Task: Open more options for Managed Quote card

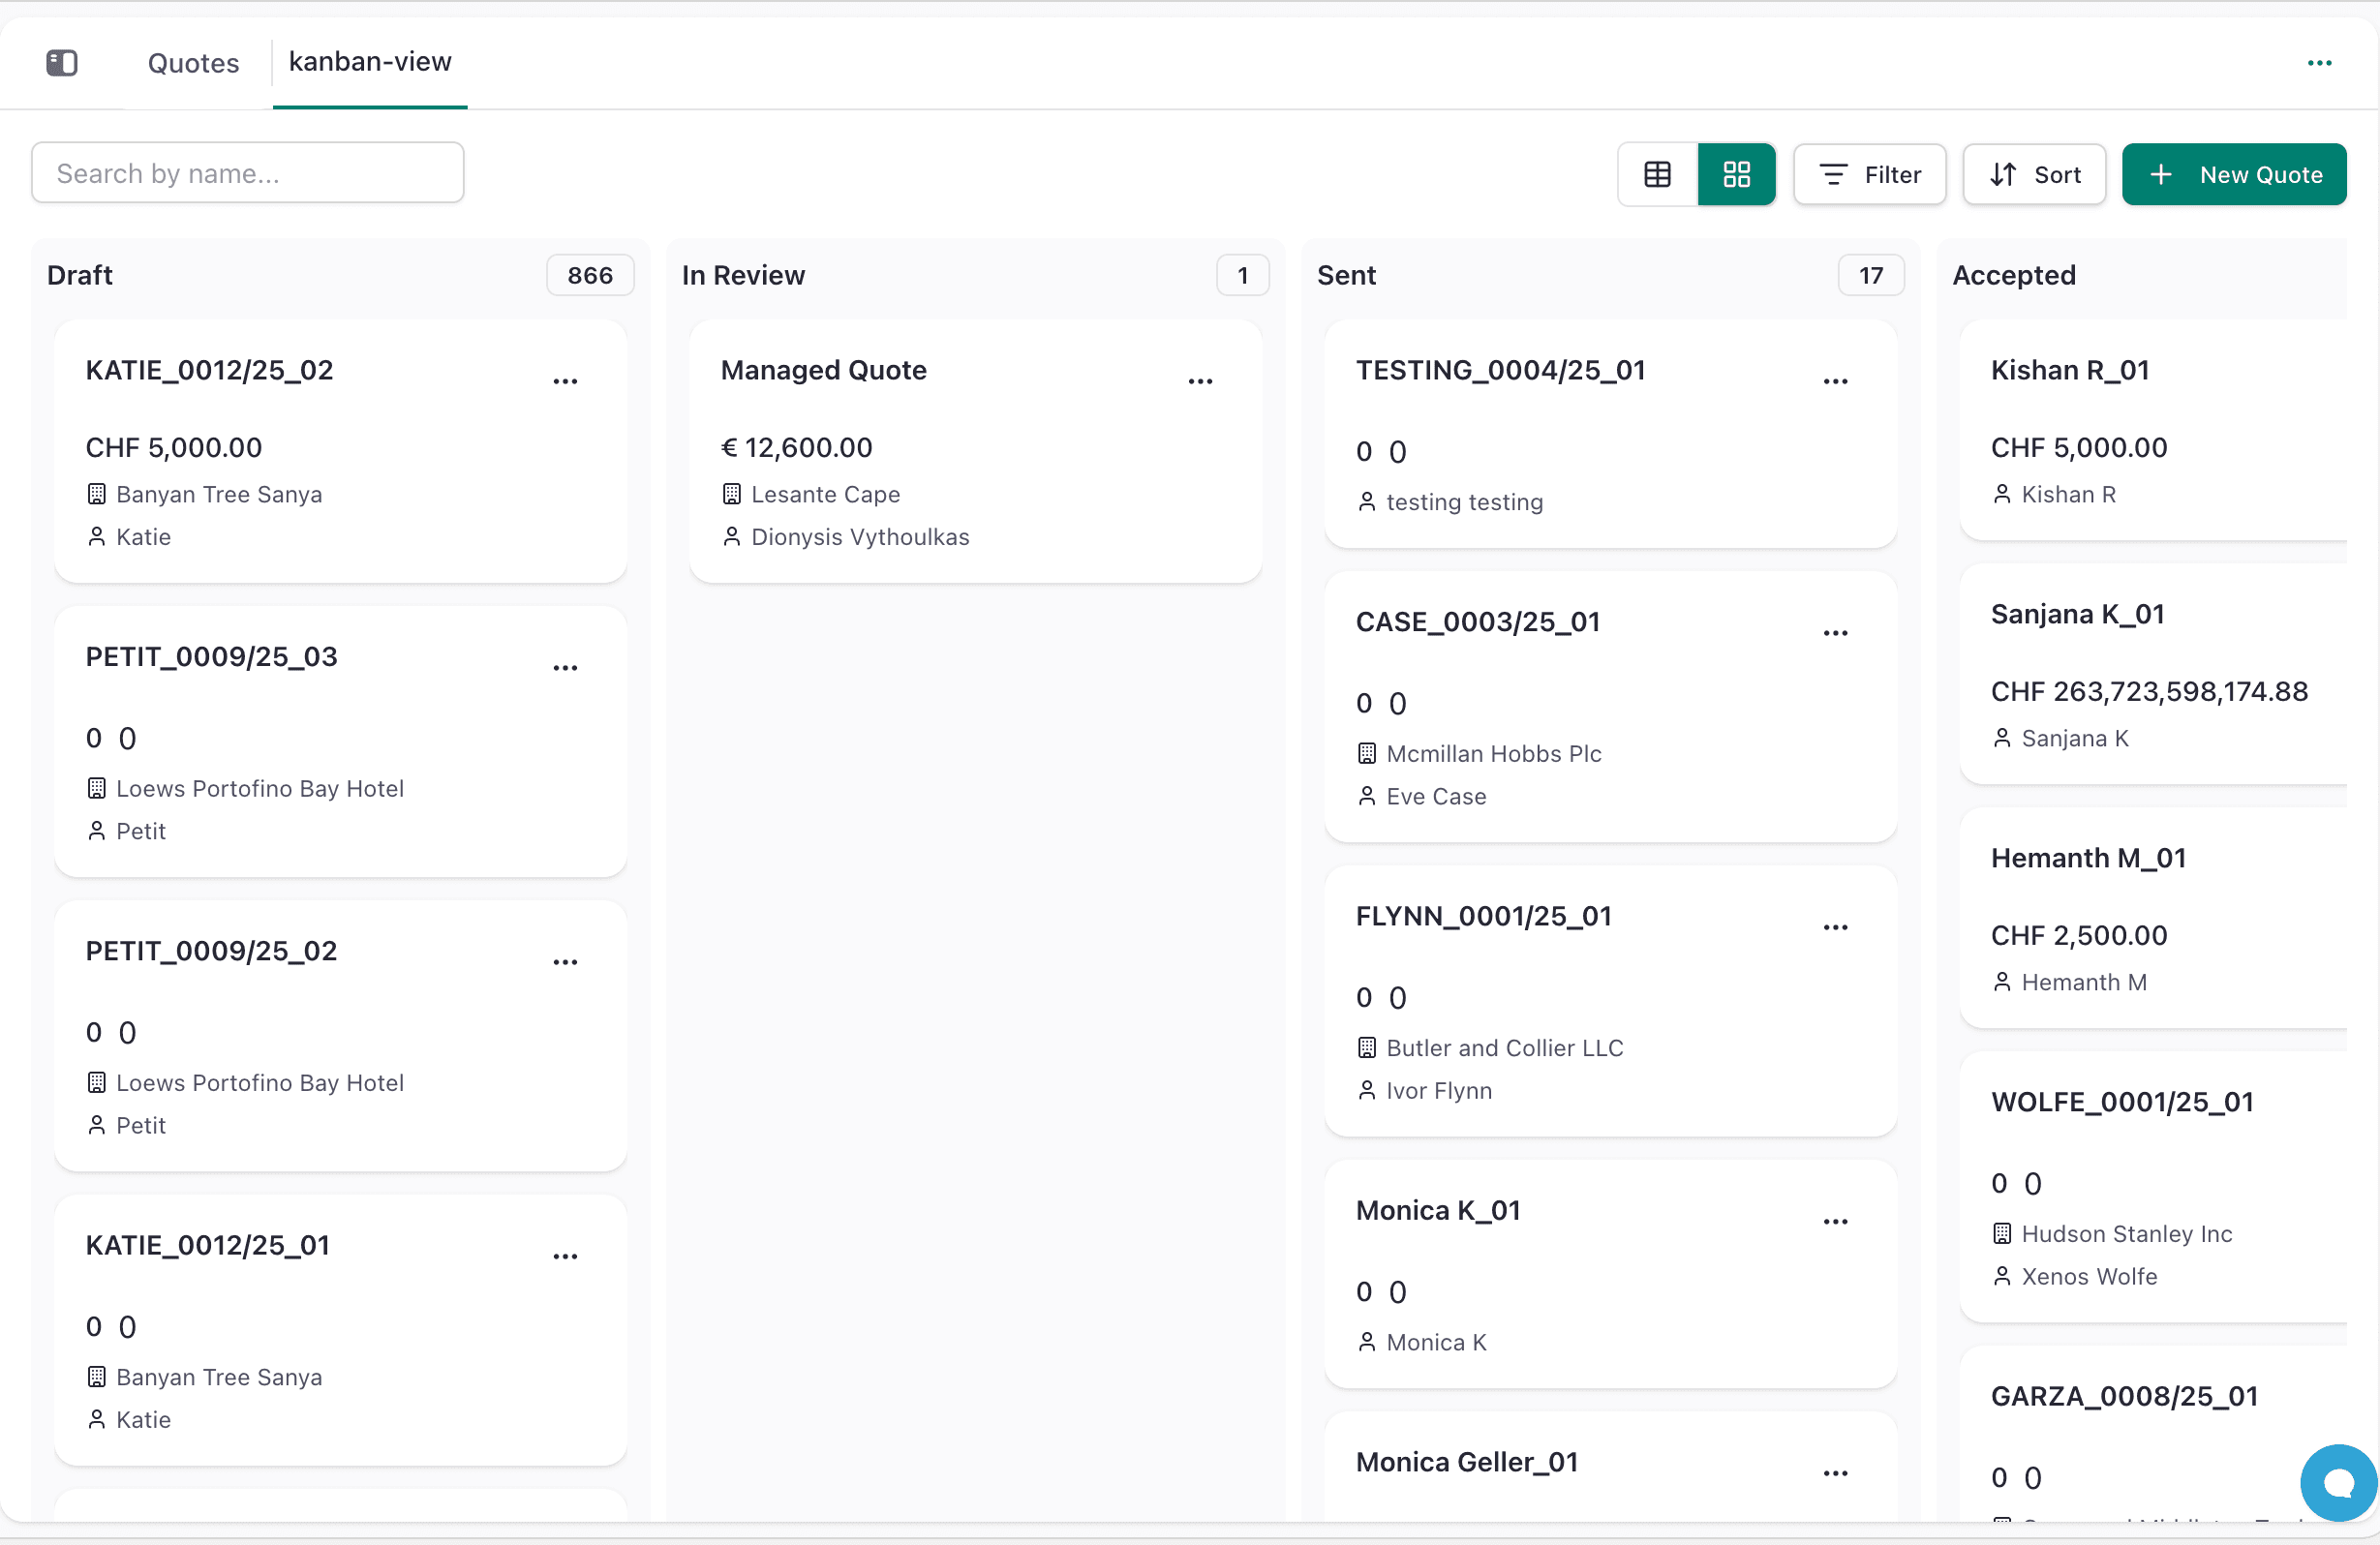Action: click(x=1200, y=381)
